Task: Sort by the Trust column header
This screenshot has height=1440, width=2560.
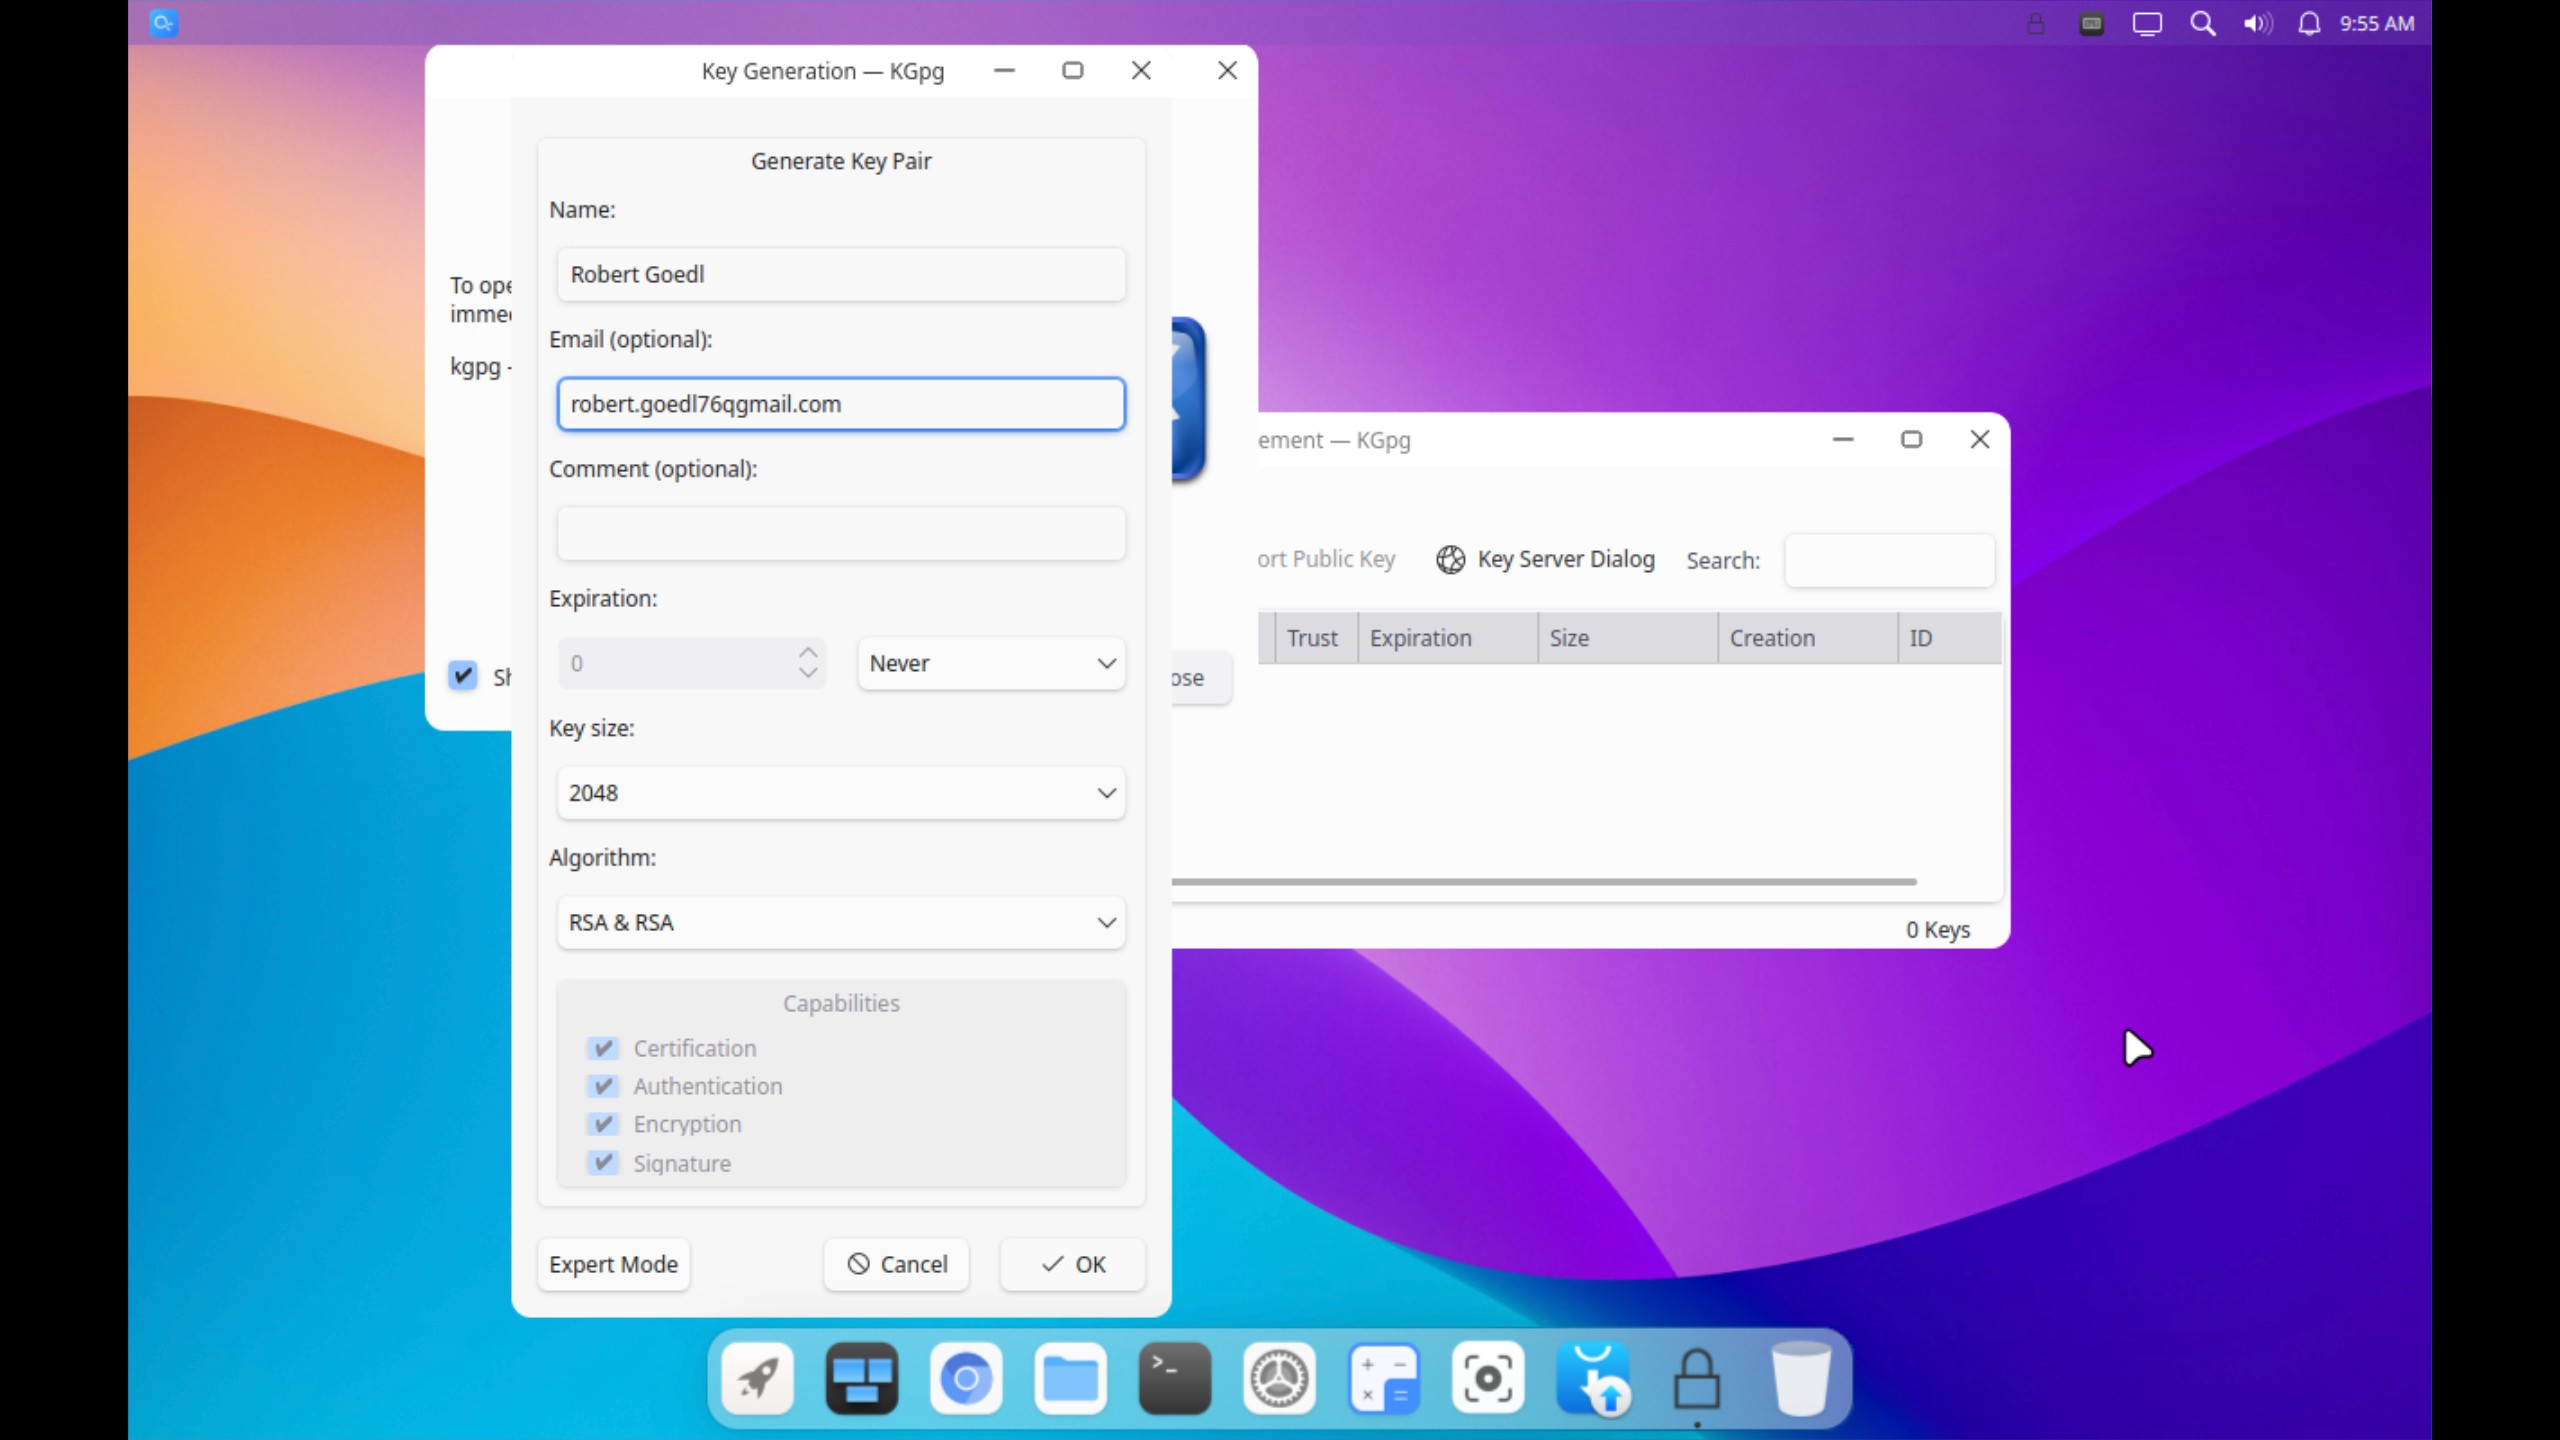Action: (1316, 638)
